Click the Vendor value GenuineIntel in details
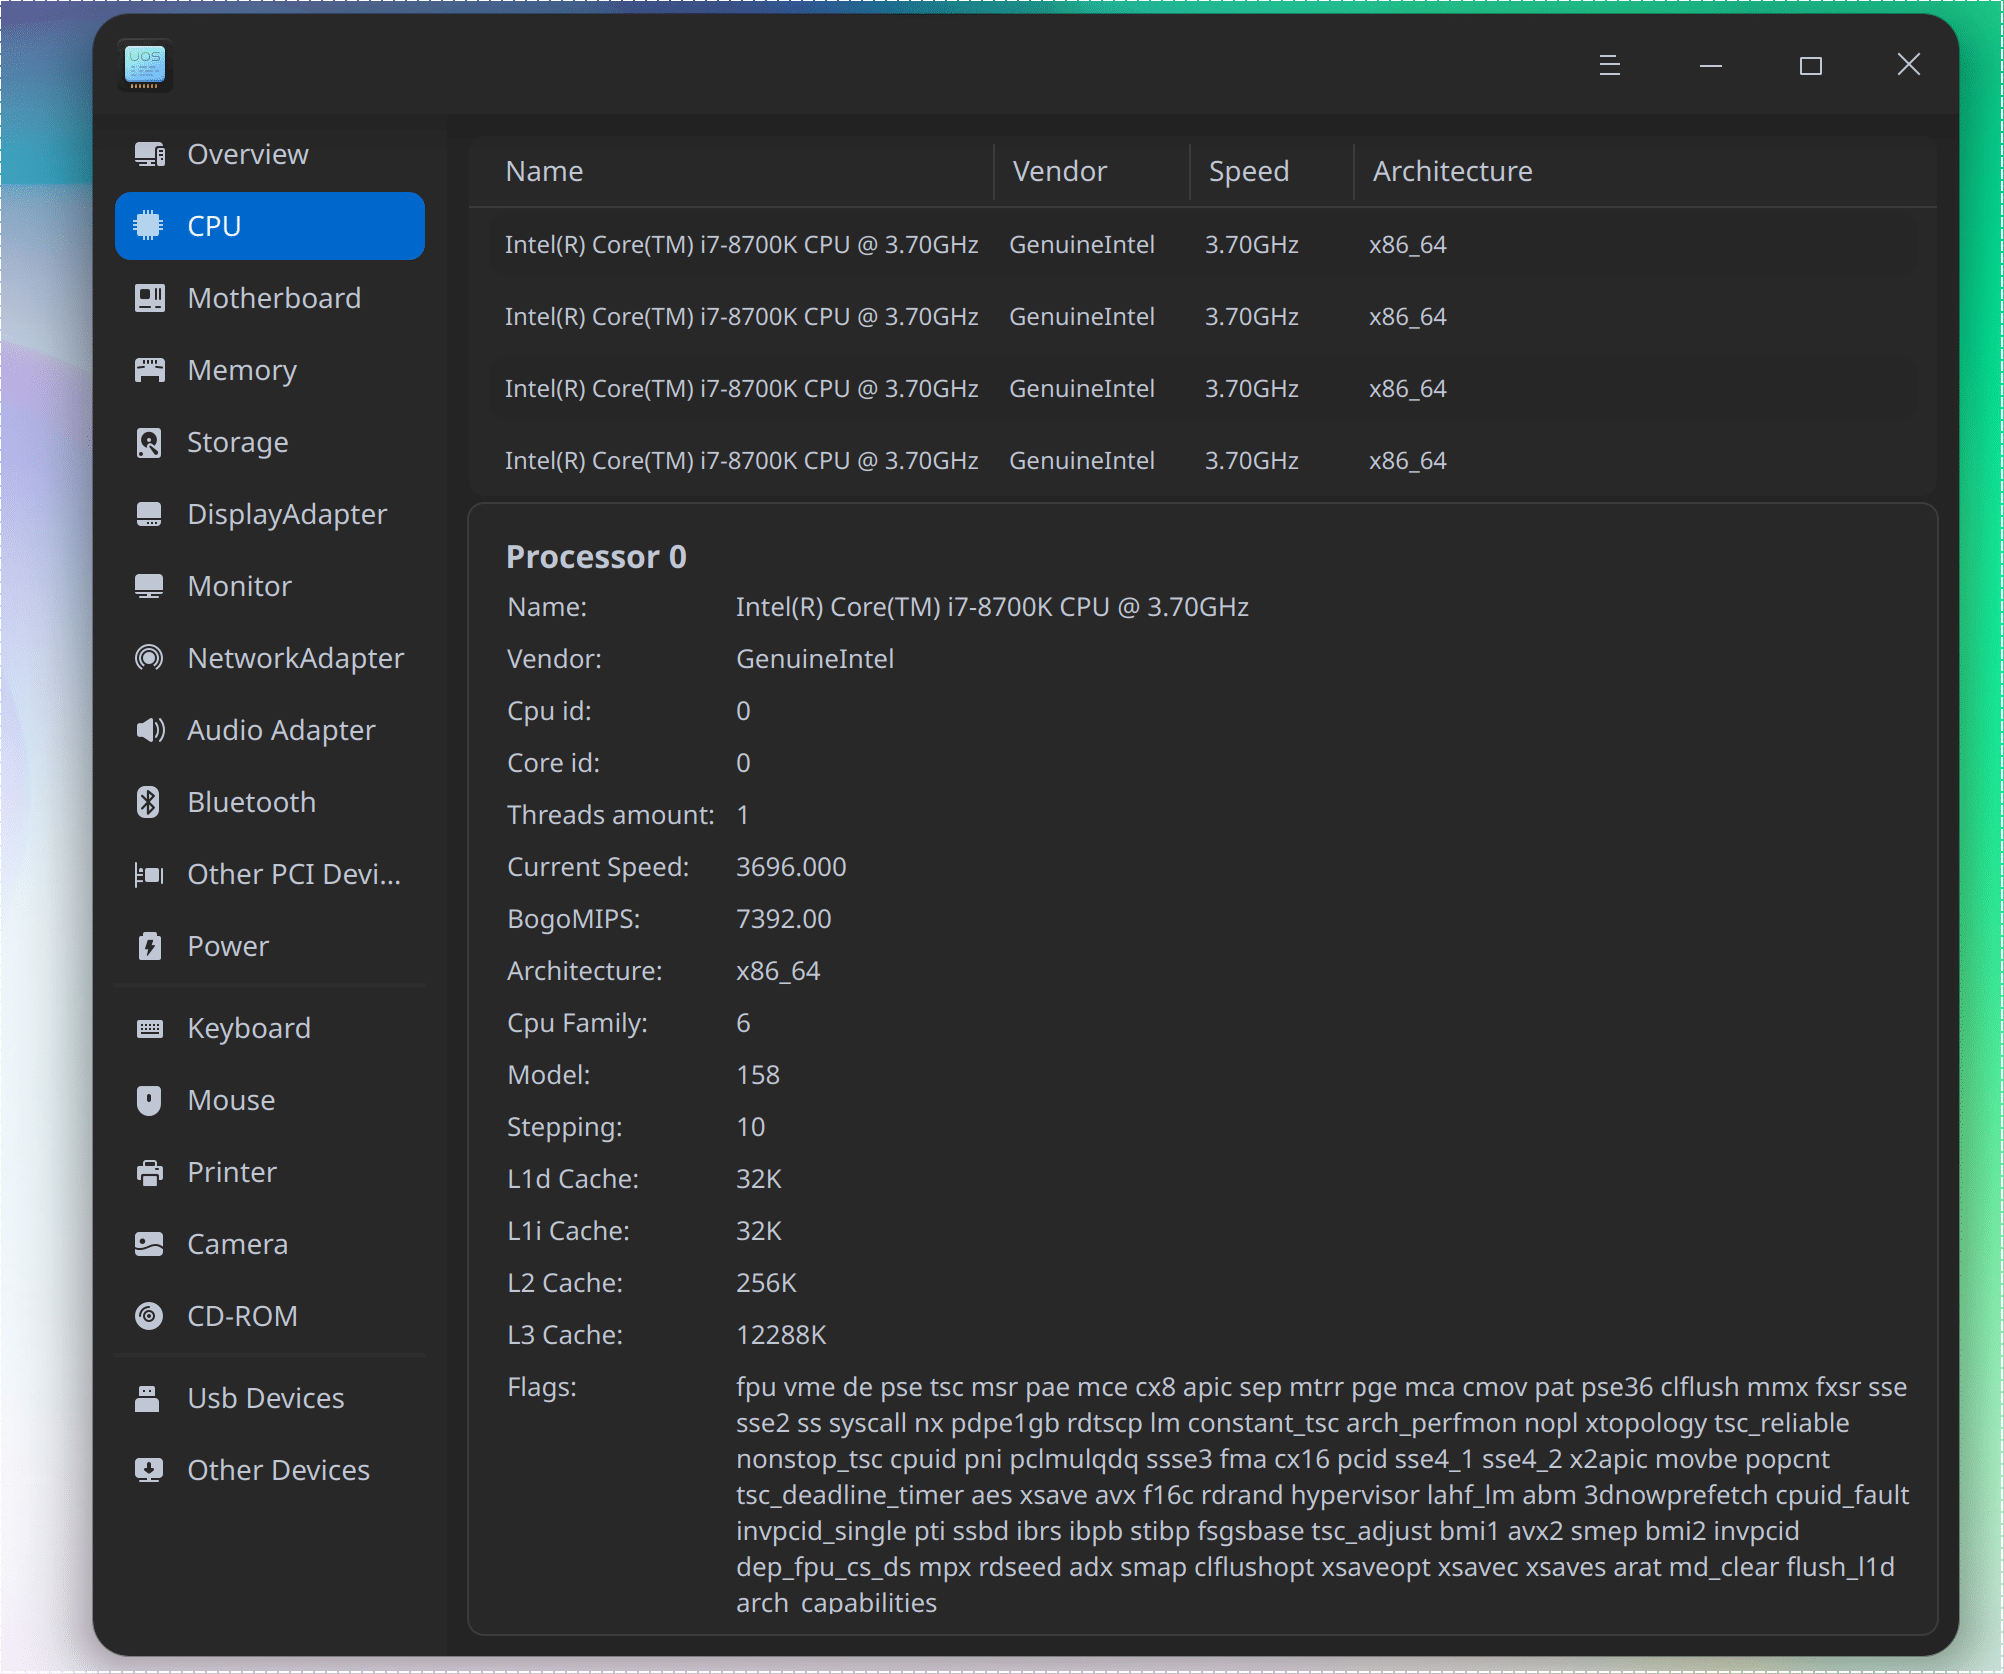 tap(815, 658)
